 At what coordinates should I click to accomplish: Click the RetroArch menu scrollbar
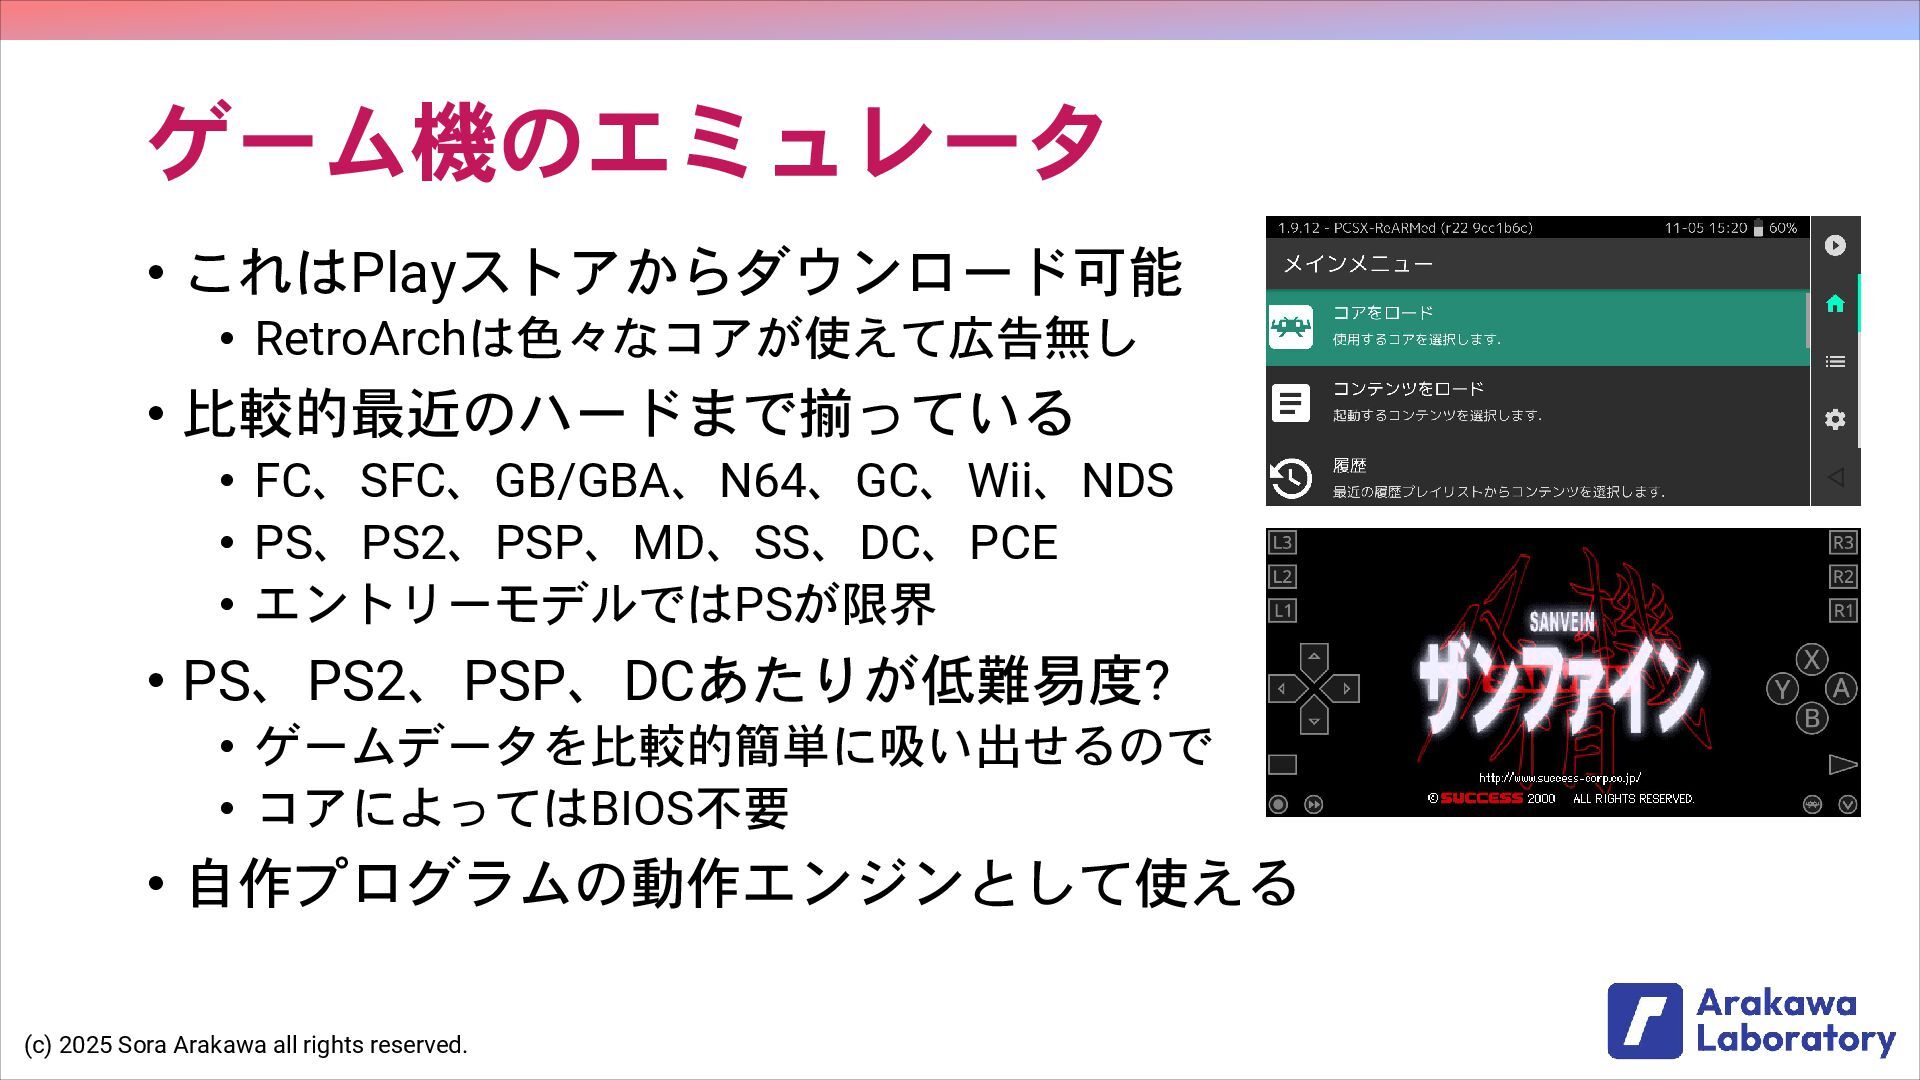pos(1807,320)
